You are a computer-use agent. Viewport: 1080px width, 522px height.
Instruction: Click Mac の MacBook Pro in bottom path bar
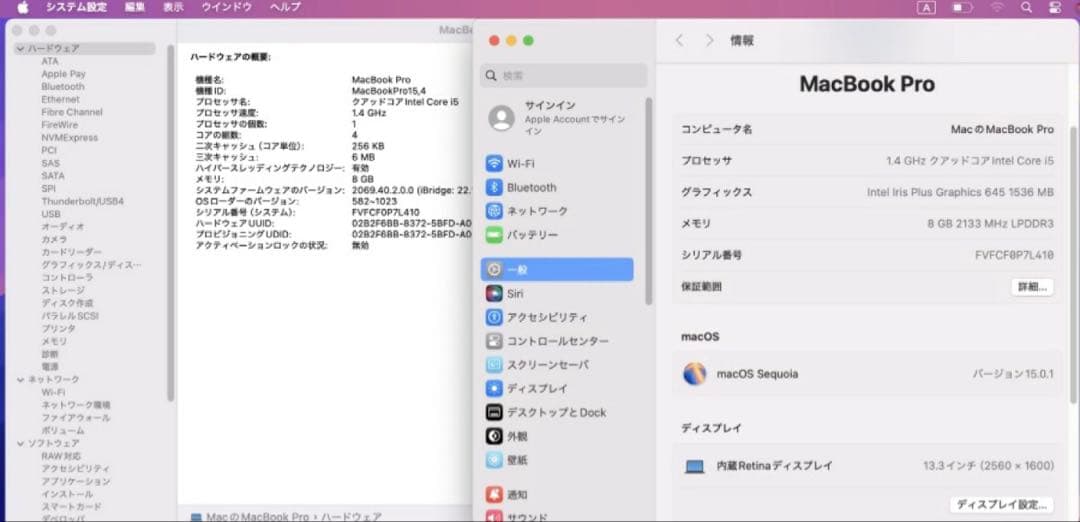[x=258, y=516]
